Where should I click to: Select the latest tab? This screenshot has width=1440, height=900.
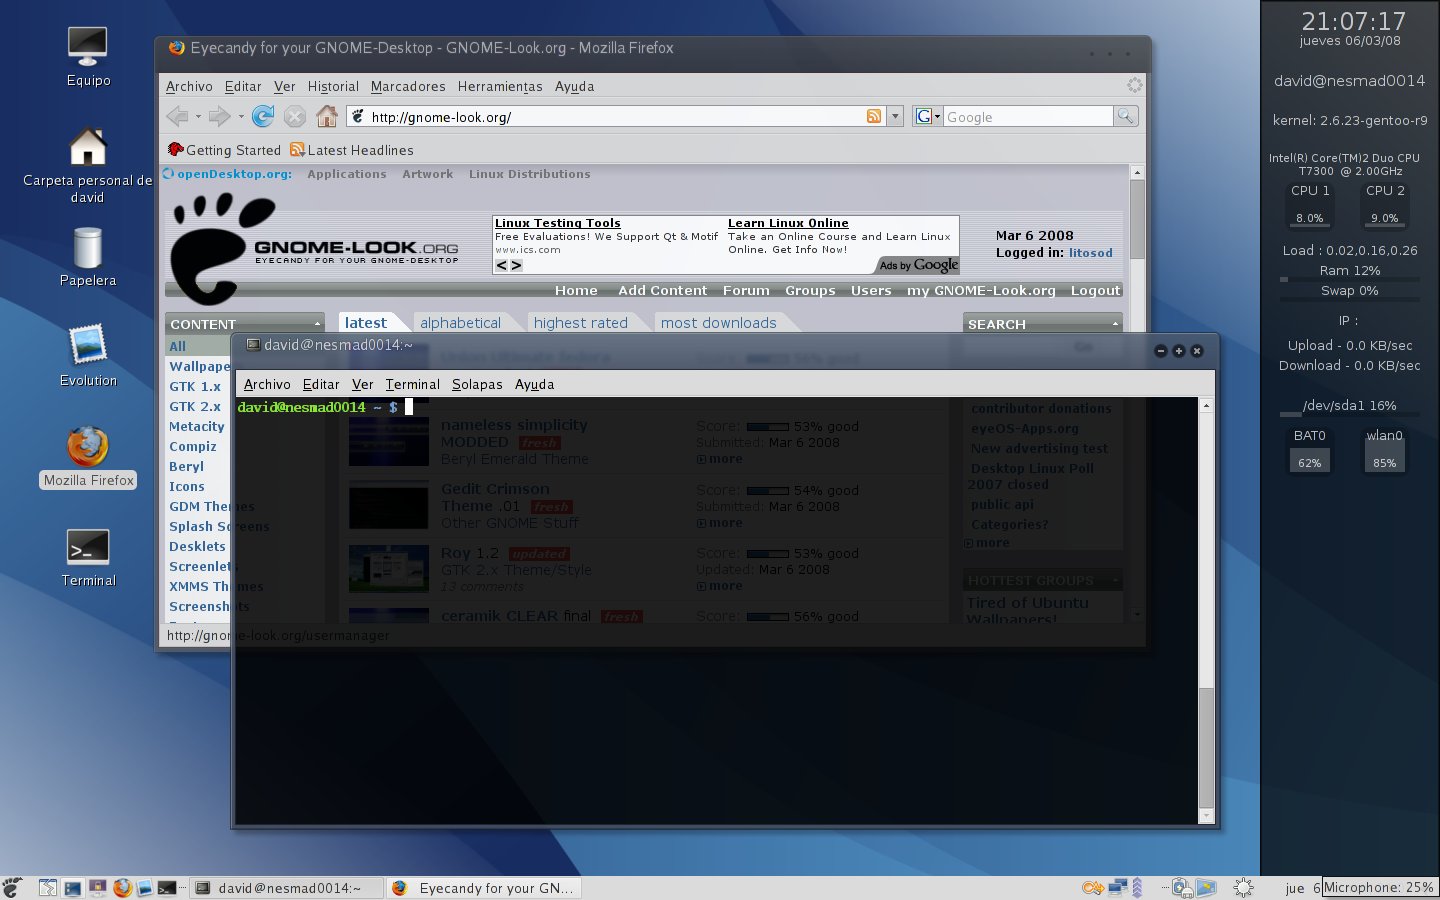(x=365, y=322)
